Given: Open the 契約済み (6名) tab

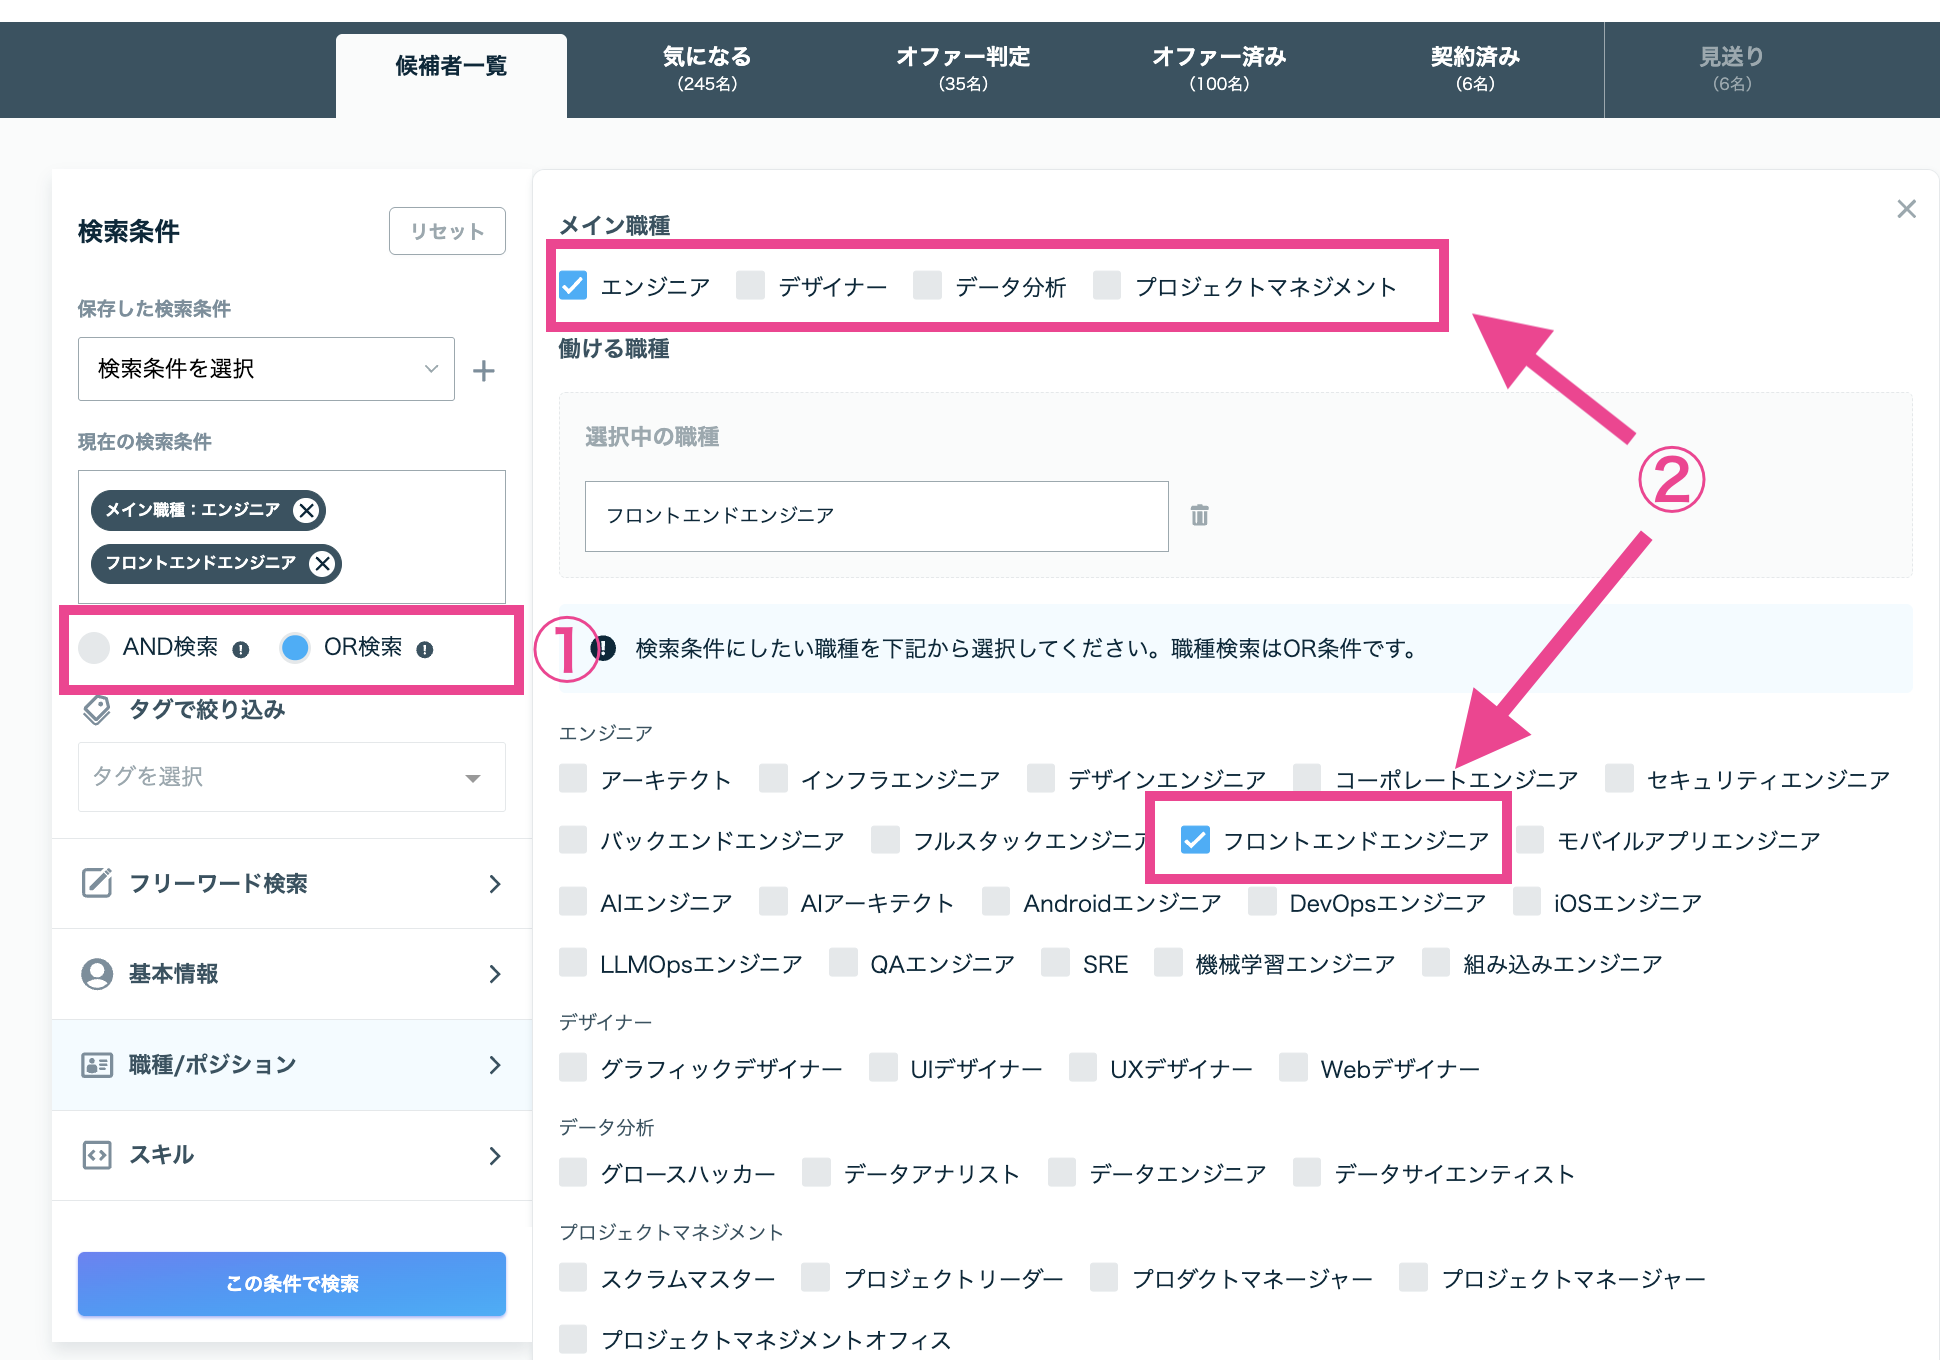Looking at the screenshot, I should tap(1475, 68).
